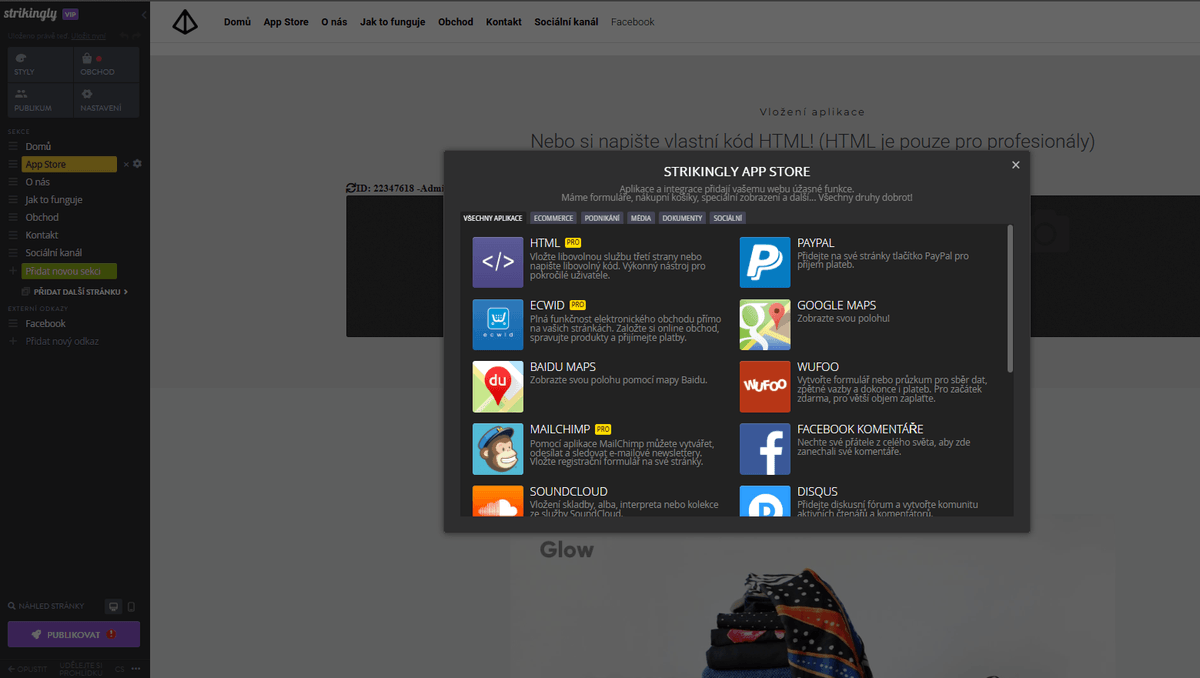The height and width of the screenshot is (678, 1200).
Task: Select Sociální kanál section in sidebar
Action: click(x=54, y=253)
